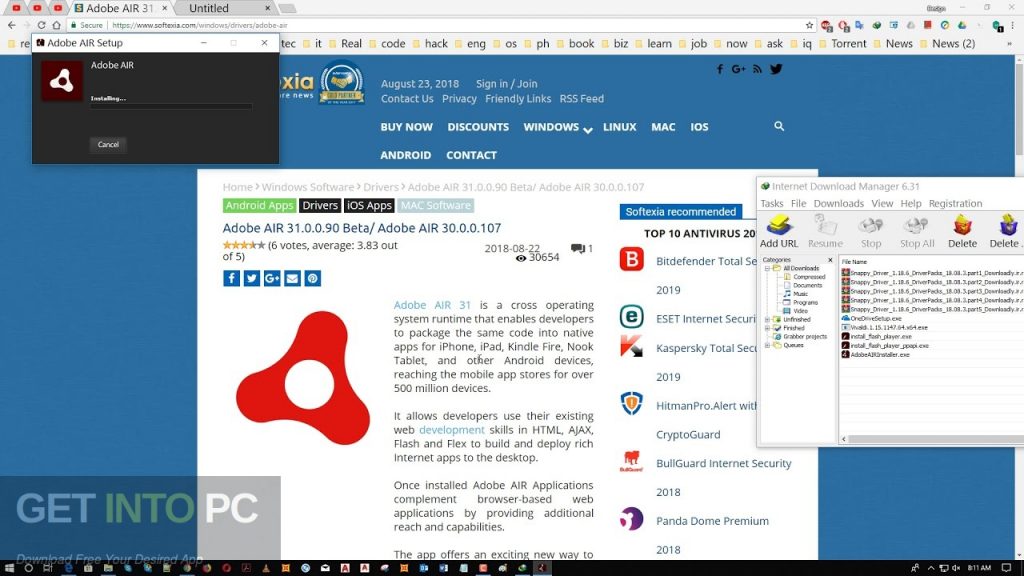Expand the Queues category in IDM
The height and width of the screenshot is (576, 1024).
pos(767,345)
